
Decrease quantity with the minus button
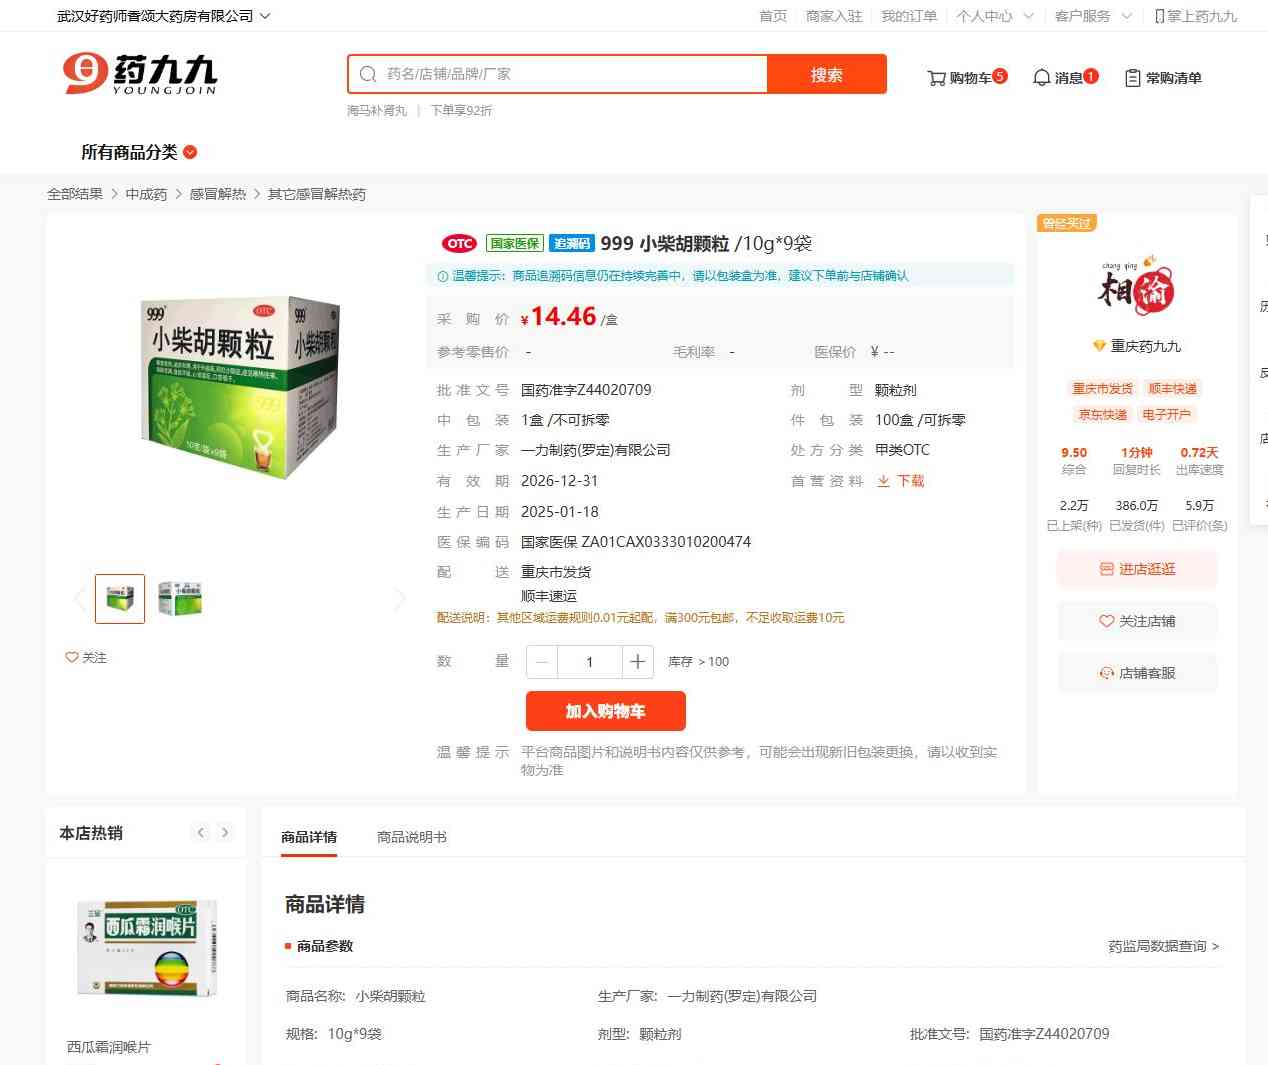point(542,662)
